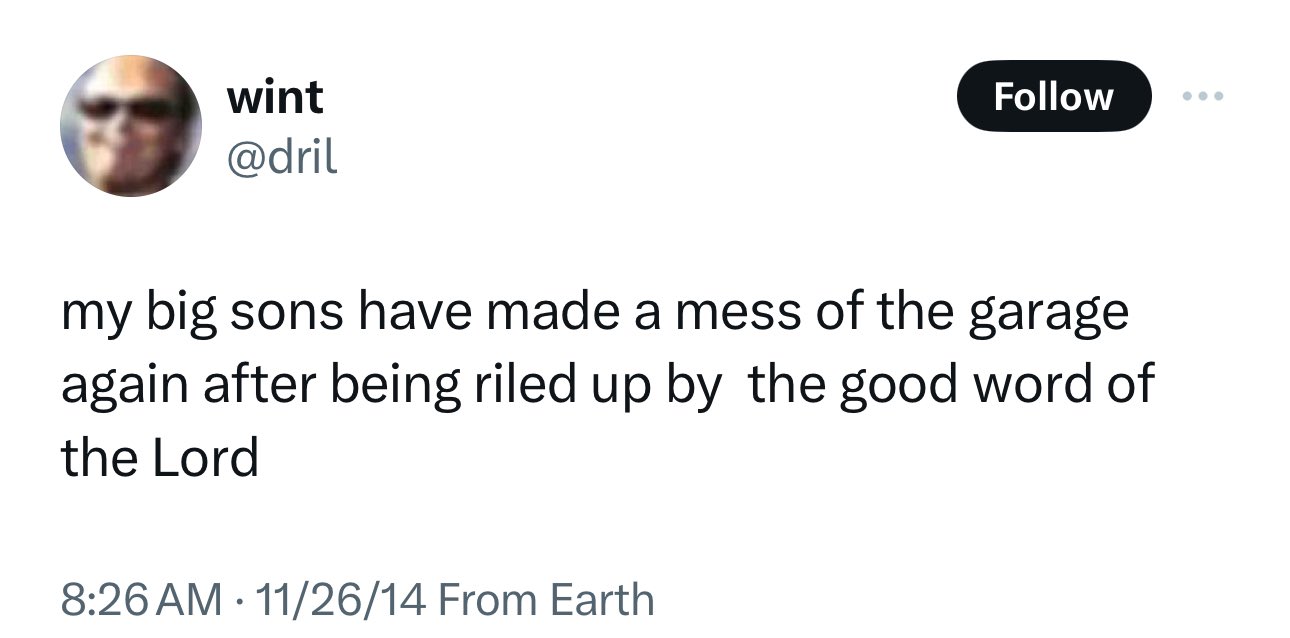Image resolution: width=1290 pixels, height=638 pixels.
Task: Click the 8:26 AM timestamp
Action: pos(141,599)
